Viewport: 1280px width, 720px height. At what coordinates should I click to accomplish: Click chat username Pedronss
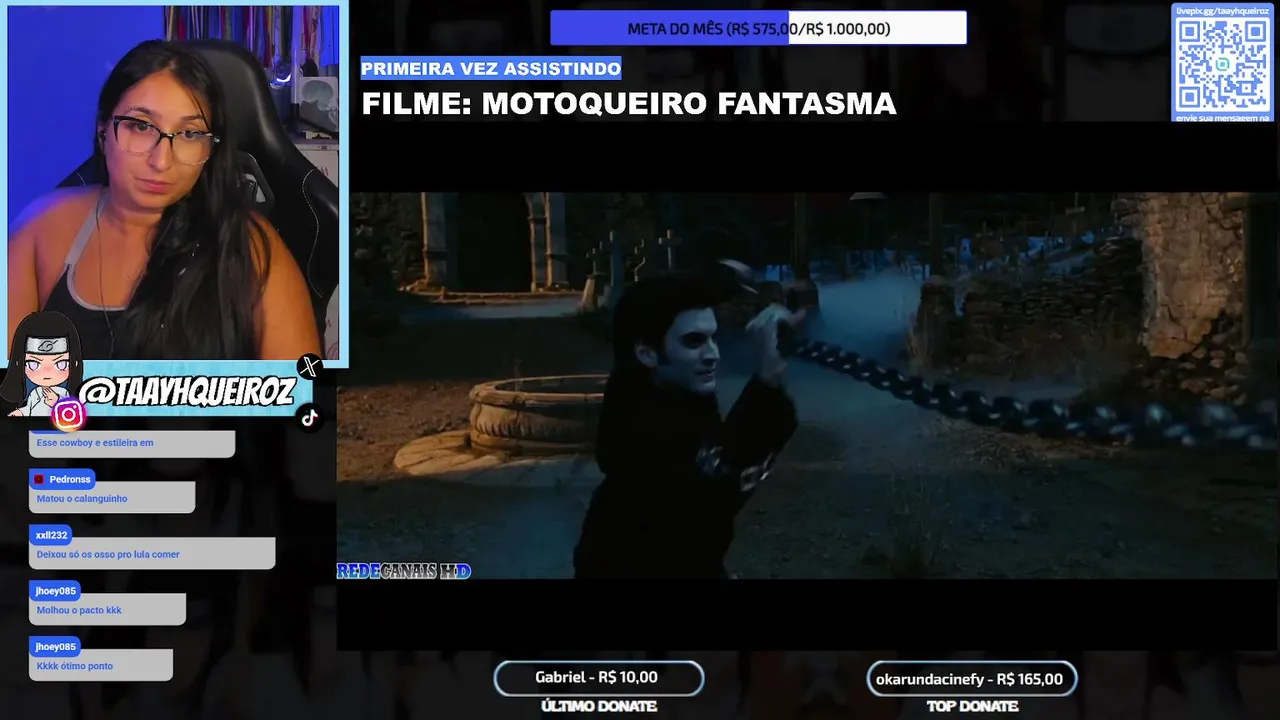pyautogui.click(x=70, y=479)
